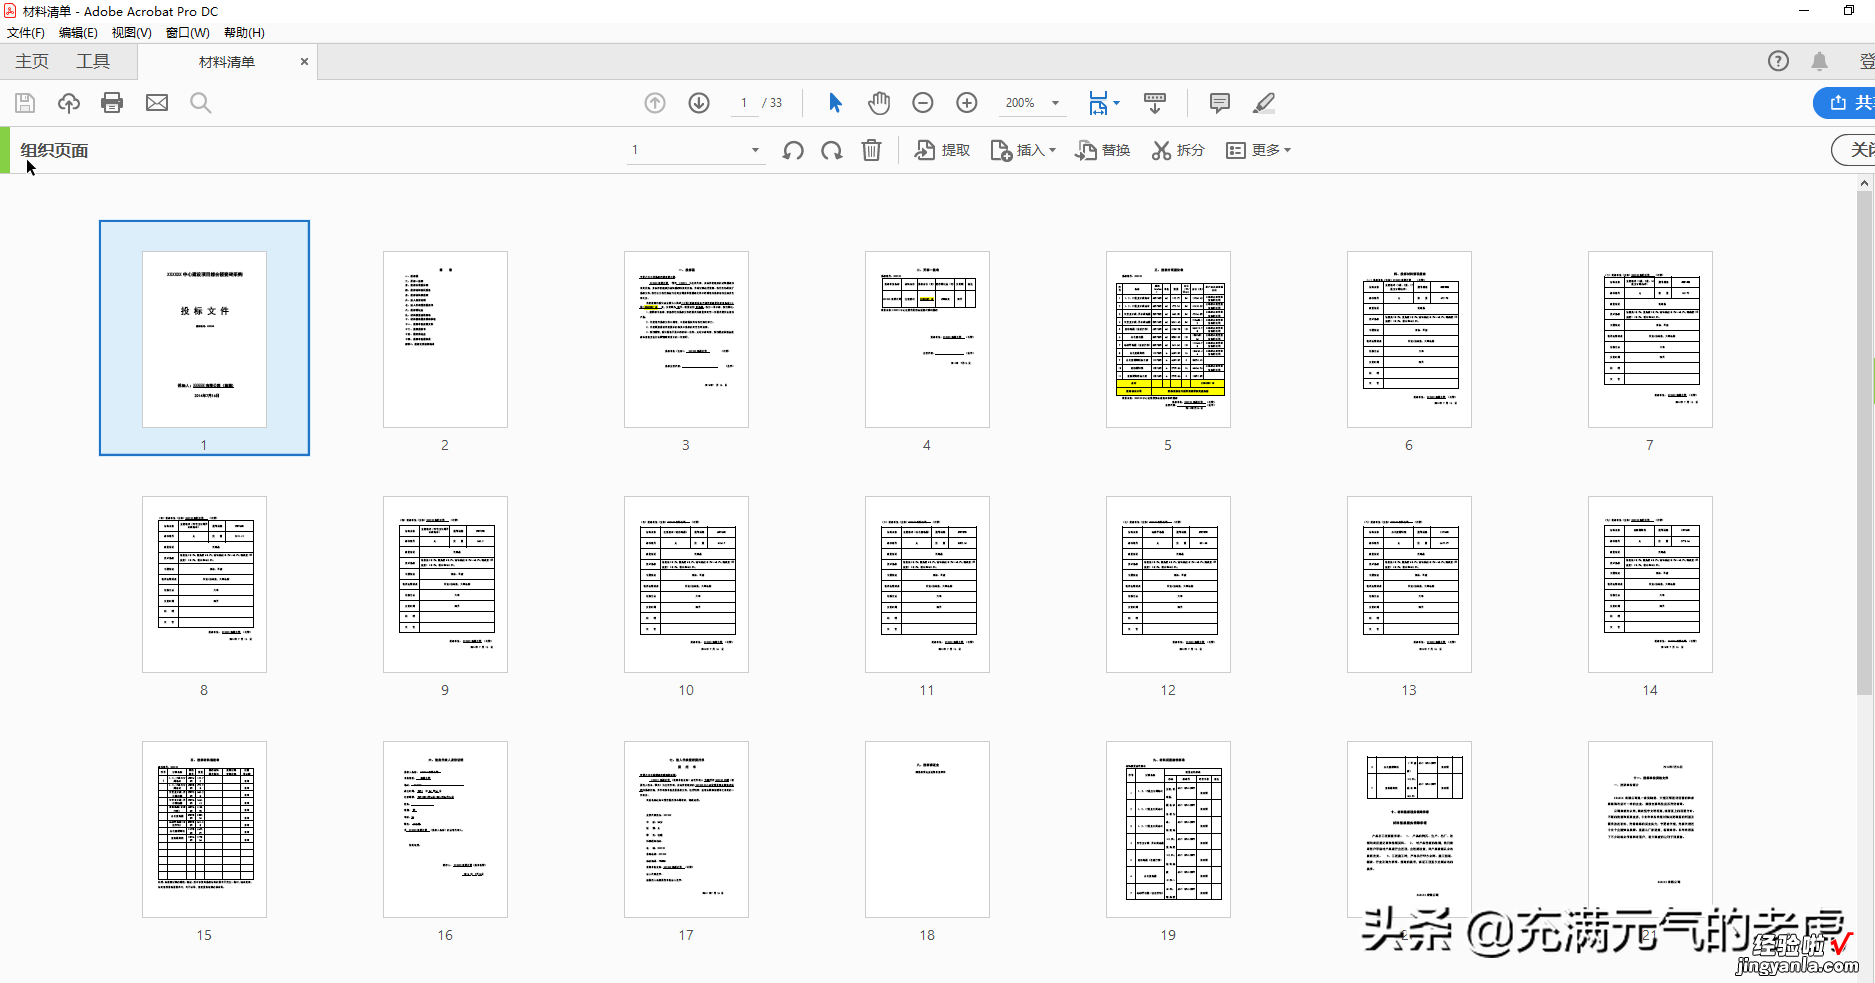Select page 3 thumbnail
1875x983 pixels.
pos(686,339)
